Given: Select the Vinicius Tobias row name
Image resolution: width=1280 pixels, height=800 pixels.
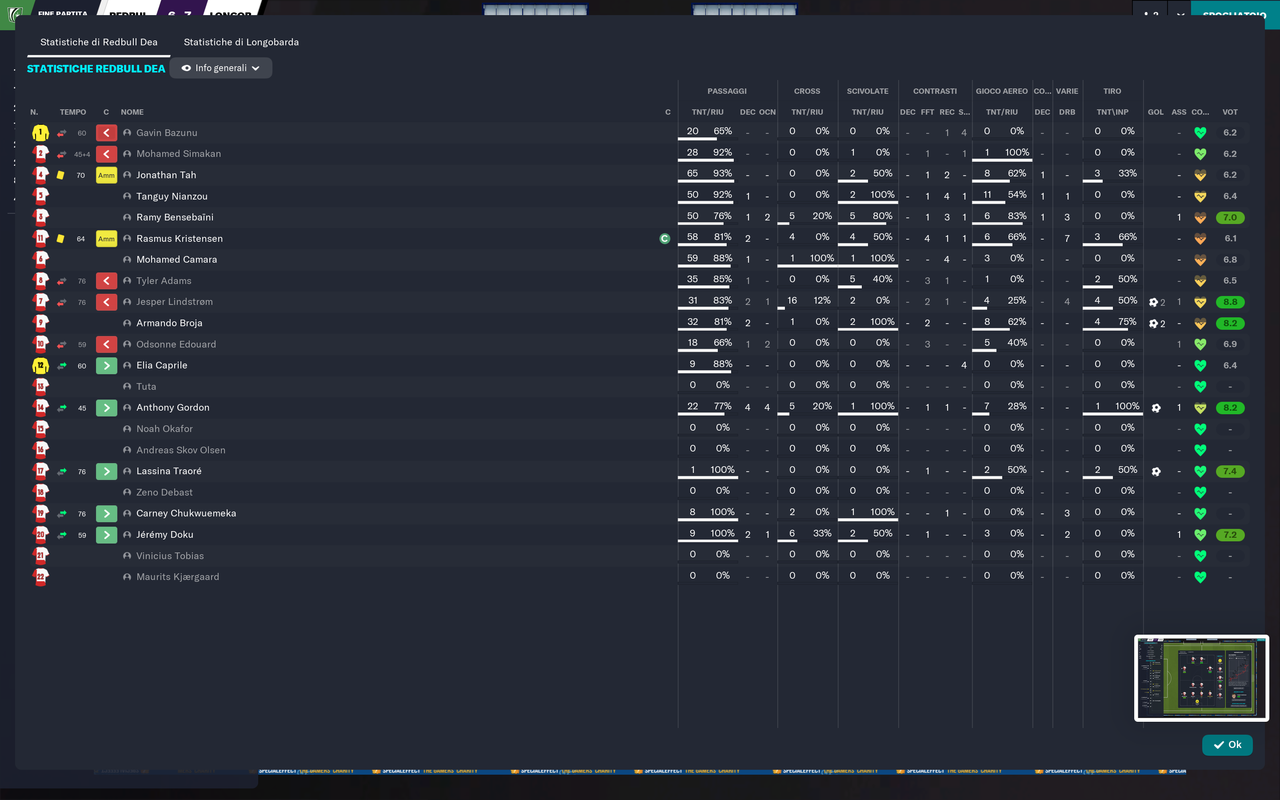Looking at the screenshot, I should pos(170,556).
